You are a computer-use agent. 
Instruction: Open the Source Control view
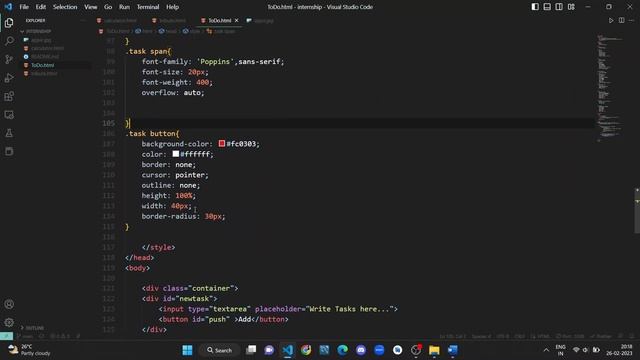click(x=9, y=59)
